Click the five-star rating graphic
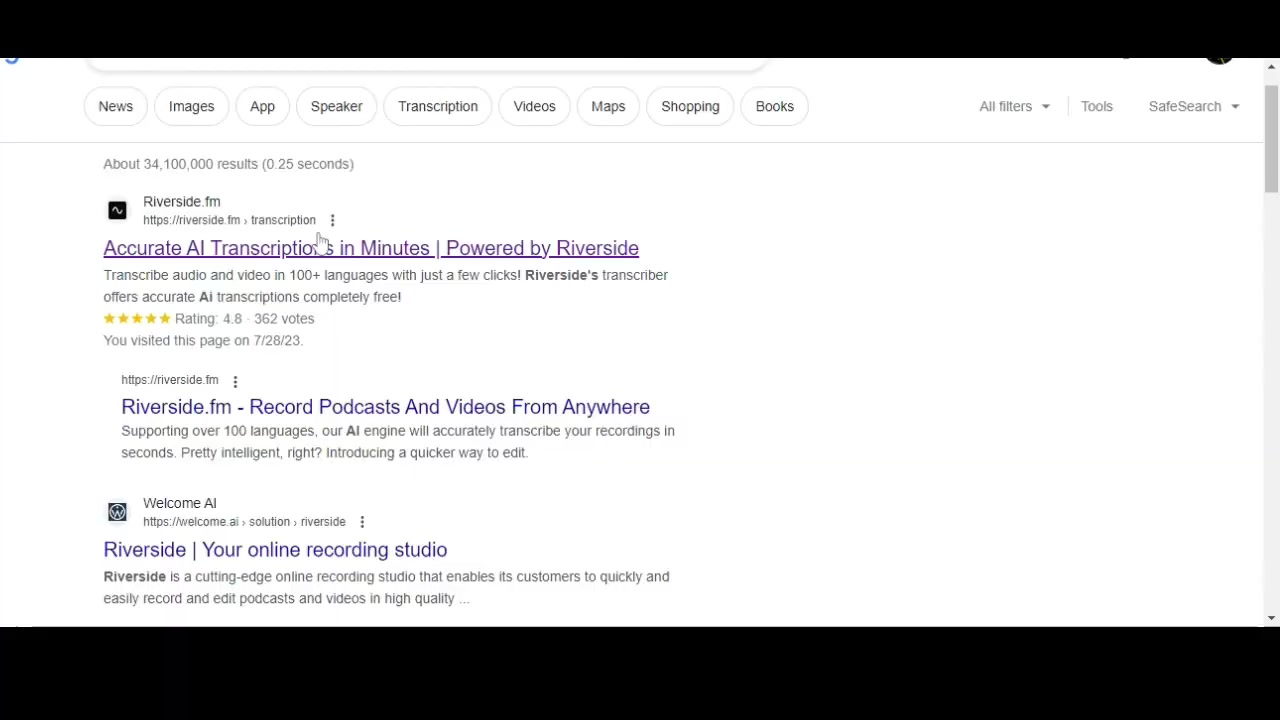Image resolution: width=1280 pixels, height=720 pixels. coord(137,319)
